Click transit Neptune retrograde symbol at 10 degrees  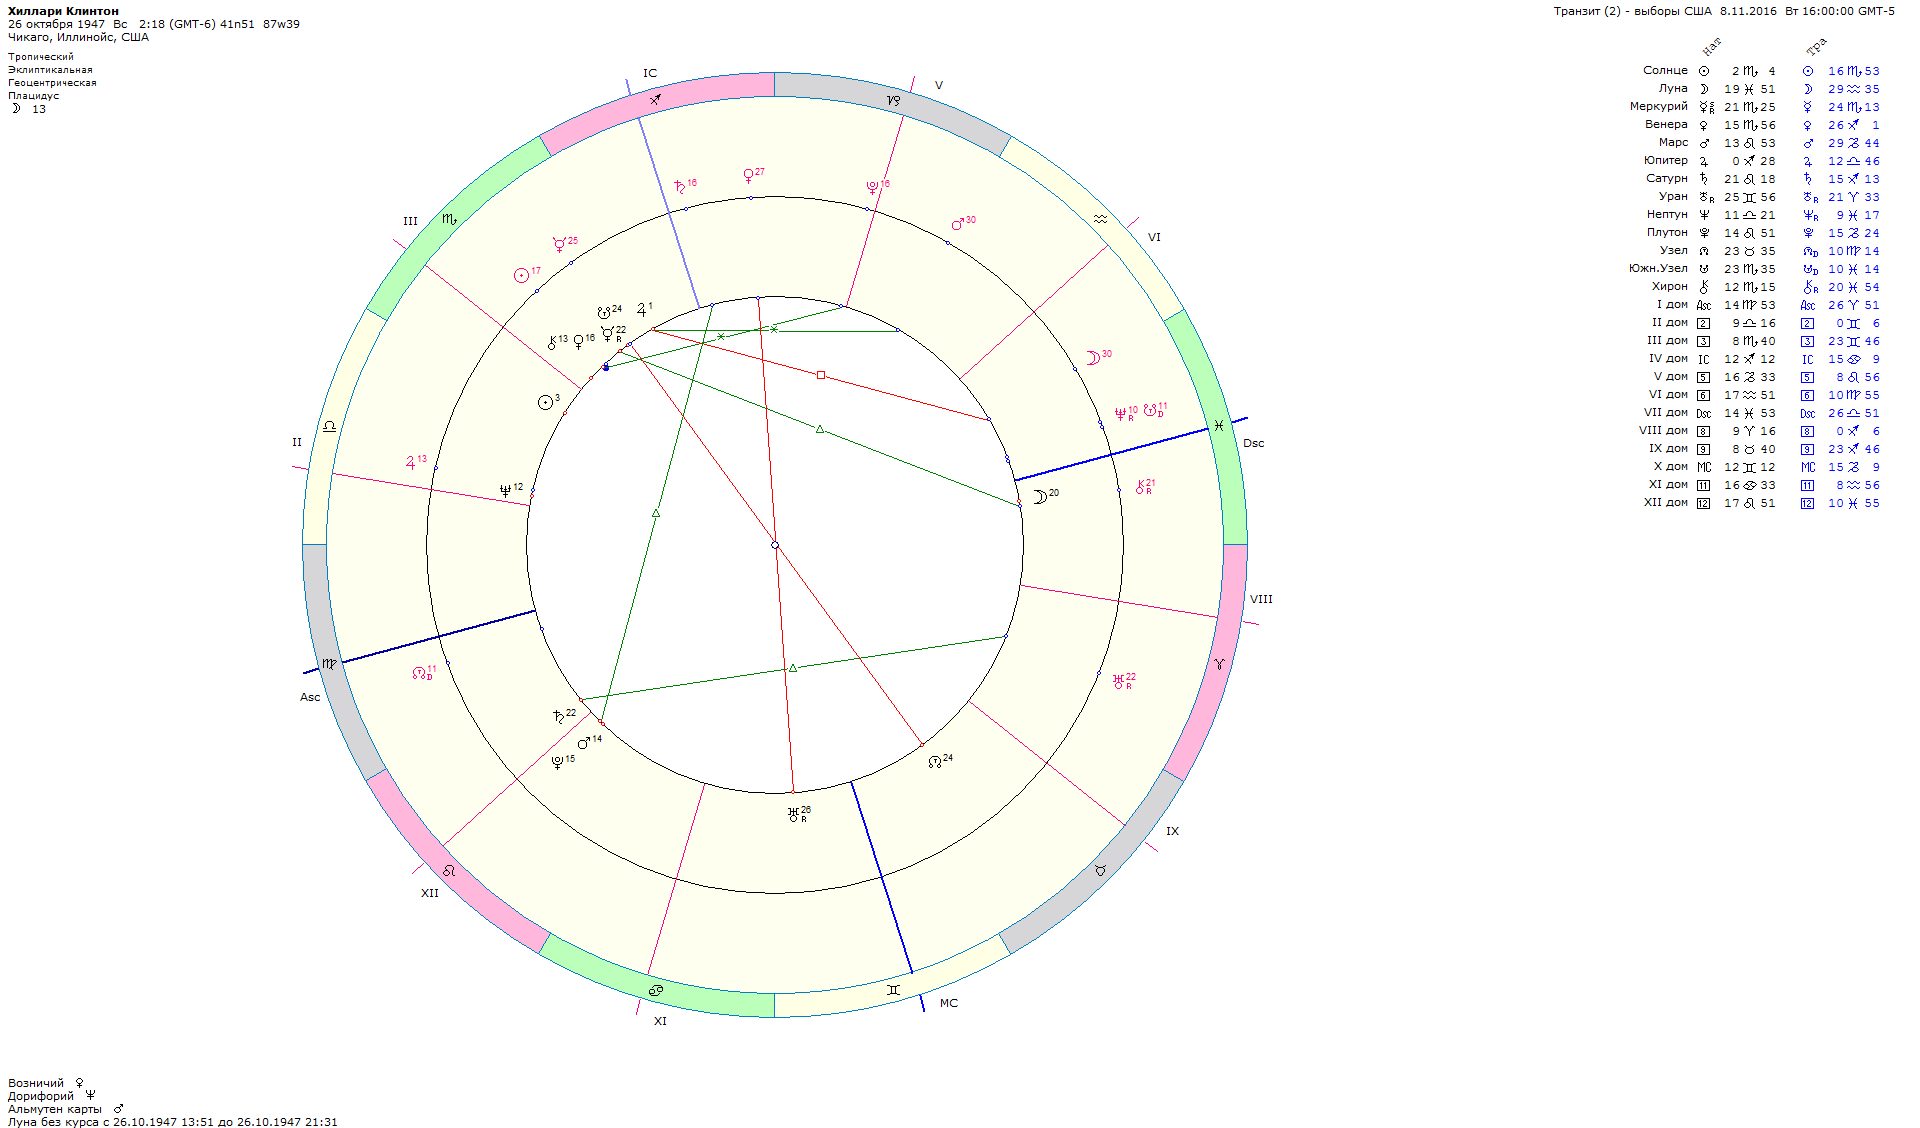tap(1120, 414)
